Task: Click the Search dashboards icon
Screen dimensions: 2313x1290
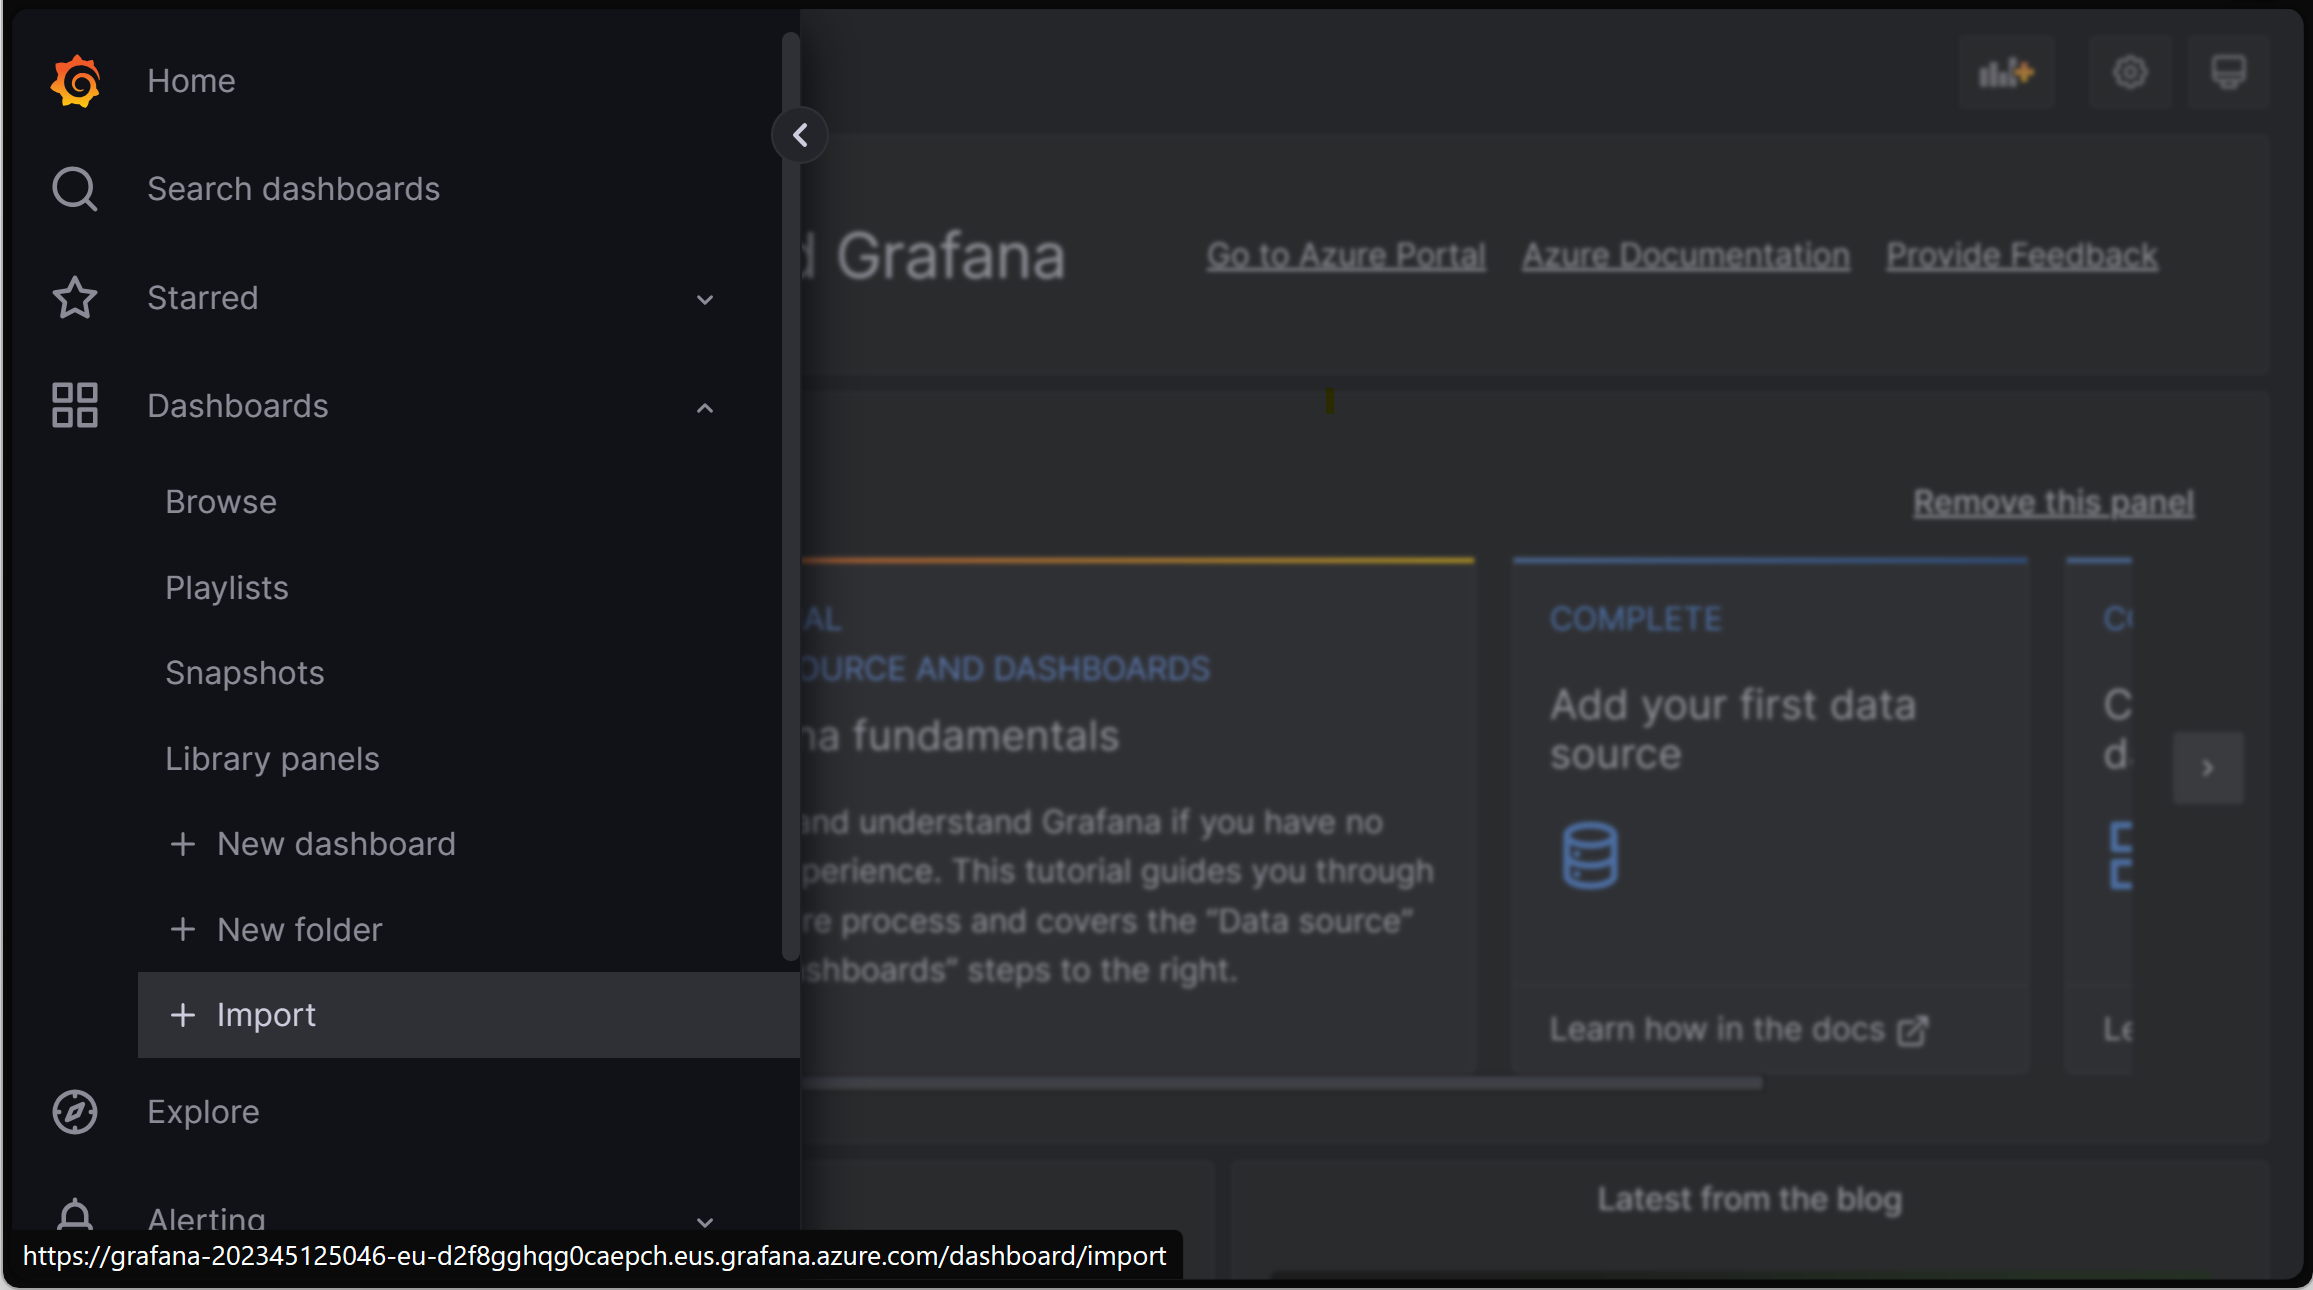Action: pos(73,189)
